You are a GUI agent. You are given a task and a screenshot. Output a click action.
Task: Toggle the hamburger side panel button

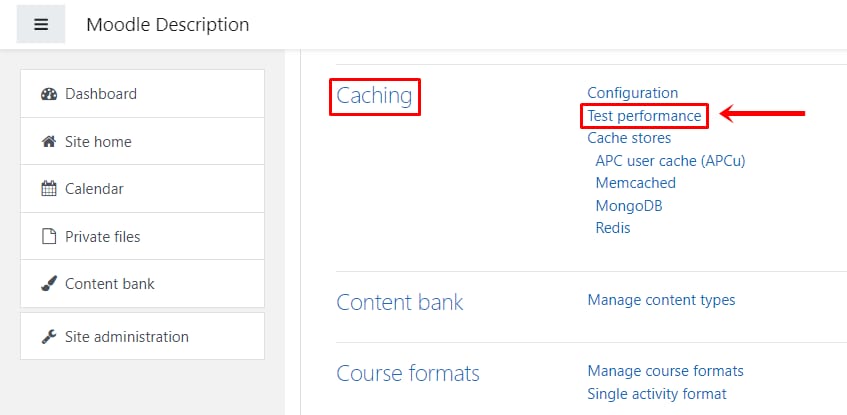point(41,24)
